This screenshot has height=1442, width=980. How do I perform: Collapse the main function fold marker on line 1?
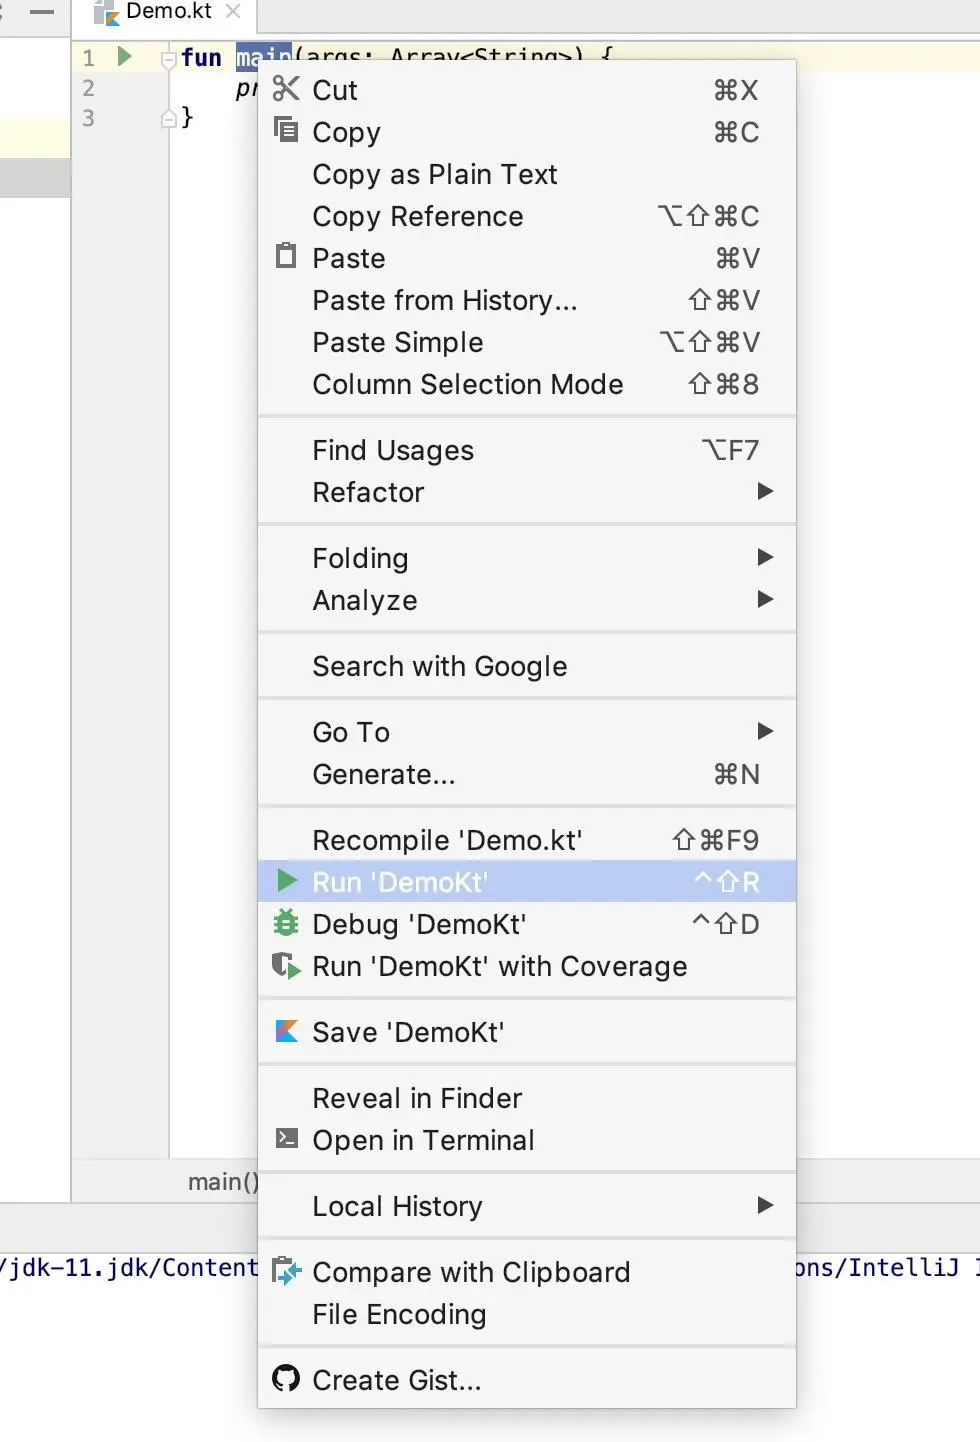[x=168, y=59]
